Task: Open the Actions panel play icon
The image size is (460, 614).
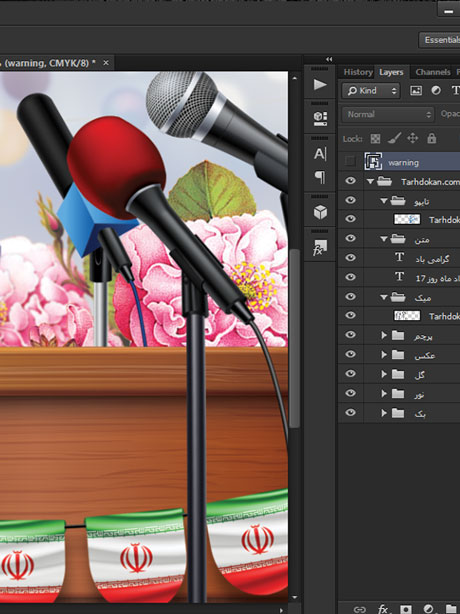Action: click(x=320, y=85)
